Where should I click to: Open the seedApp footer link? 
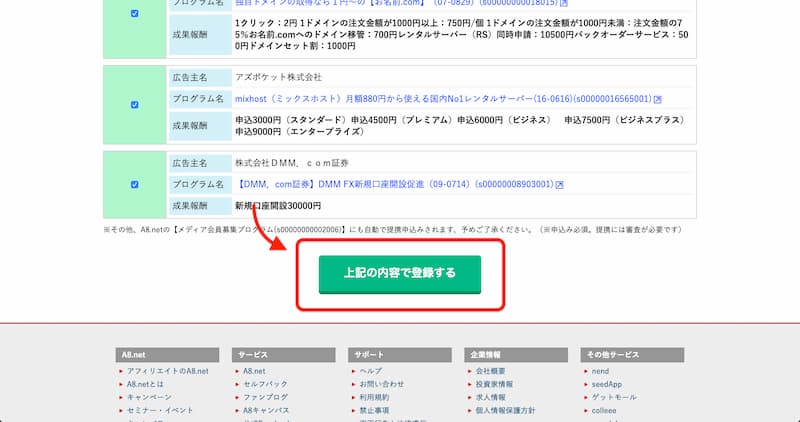point(607,384)
